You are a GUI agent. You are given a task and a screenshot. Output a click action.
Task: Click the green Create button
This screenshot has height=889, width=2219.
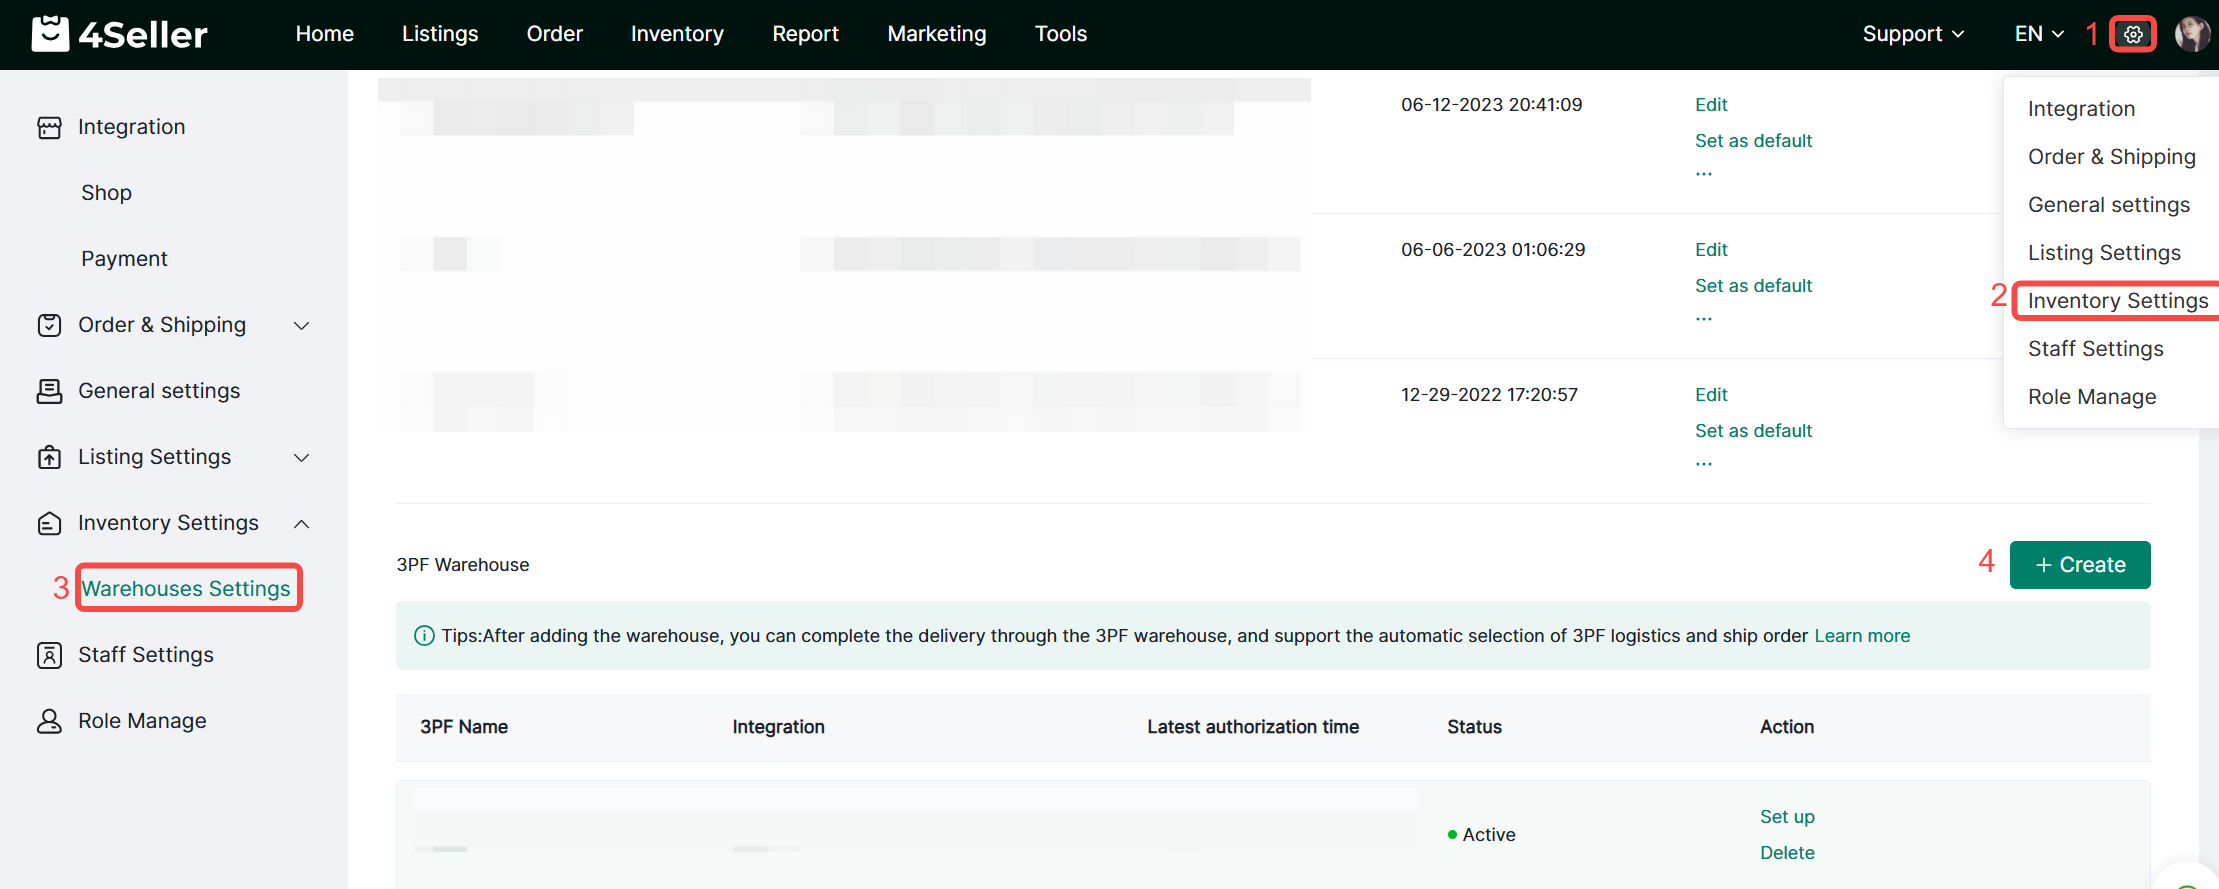2079,565
